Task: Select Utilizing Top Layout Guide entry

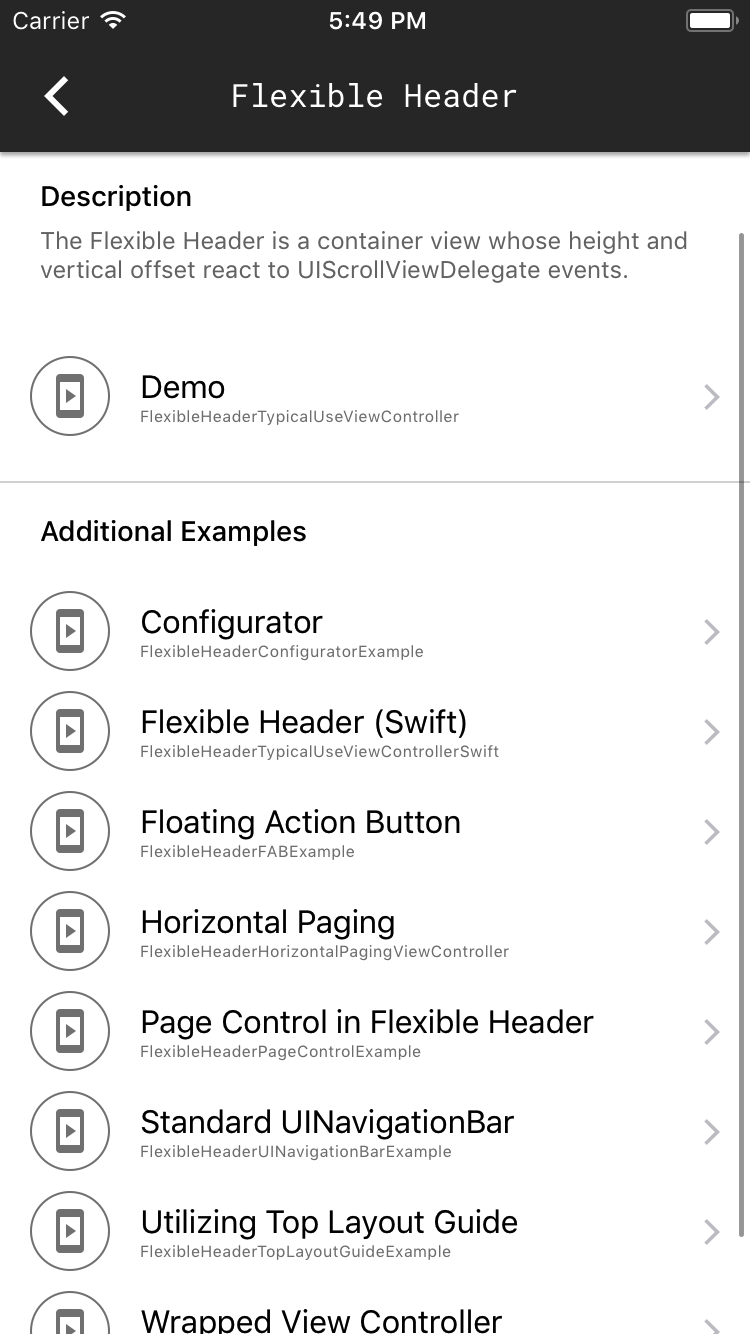Action: (x=375, y=1232)
